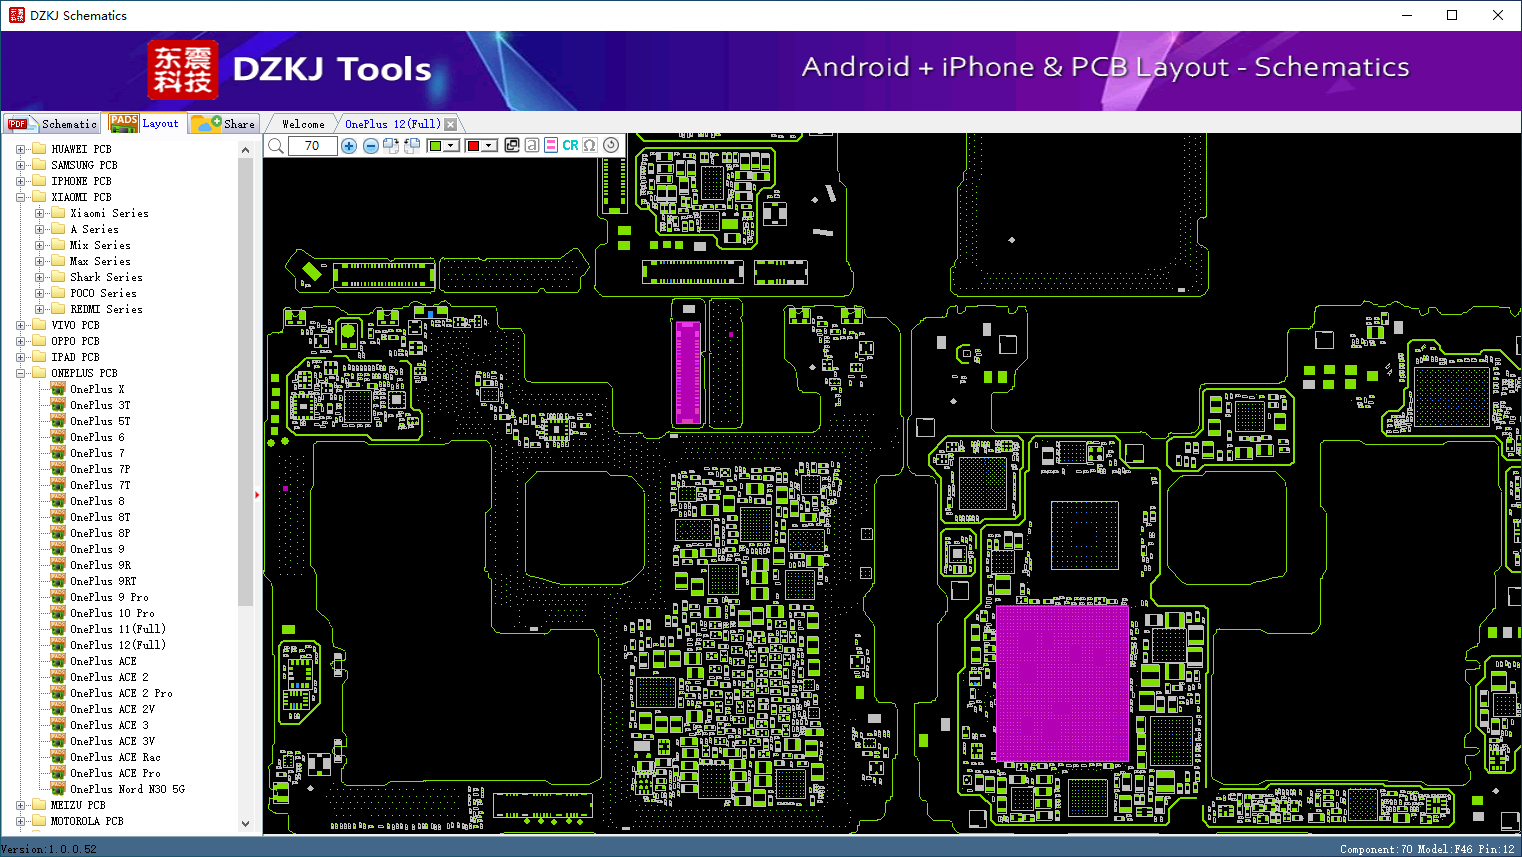Image resolution: width=1522 pixels, height=857 pixels.
Task: Click the file icon beside OnePlus 7P
Action: pyautogui.click(x=58, y=469)
